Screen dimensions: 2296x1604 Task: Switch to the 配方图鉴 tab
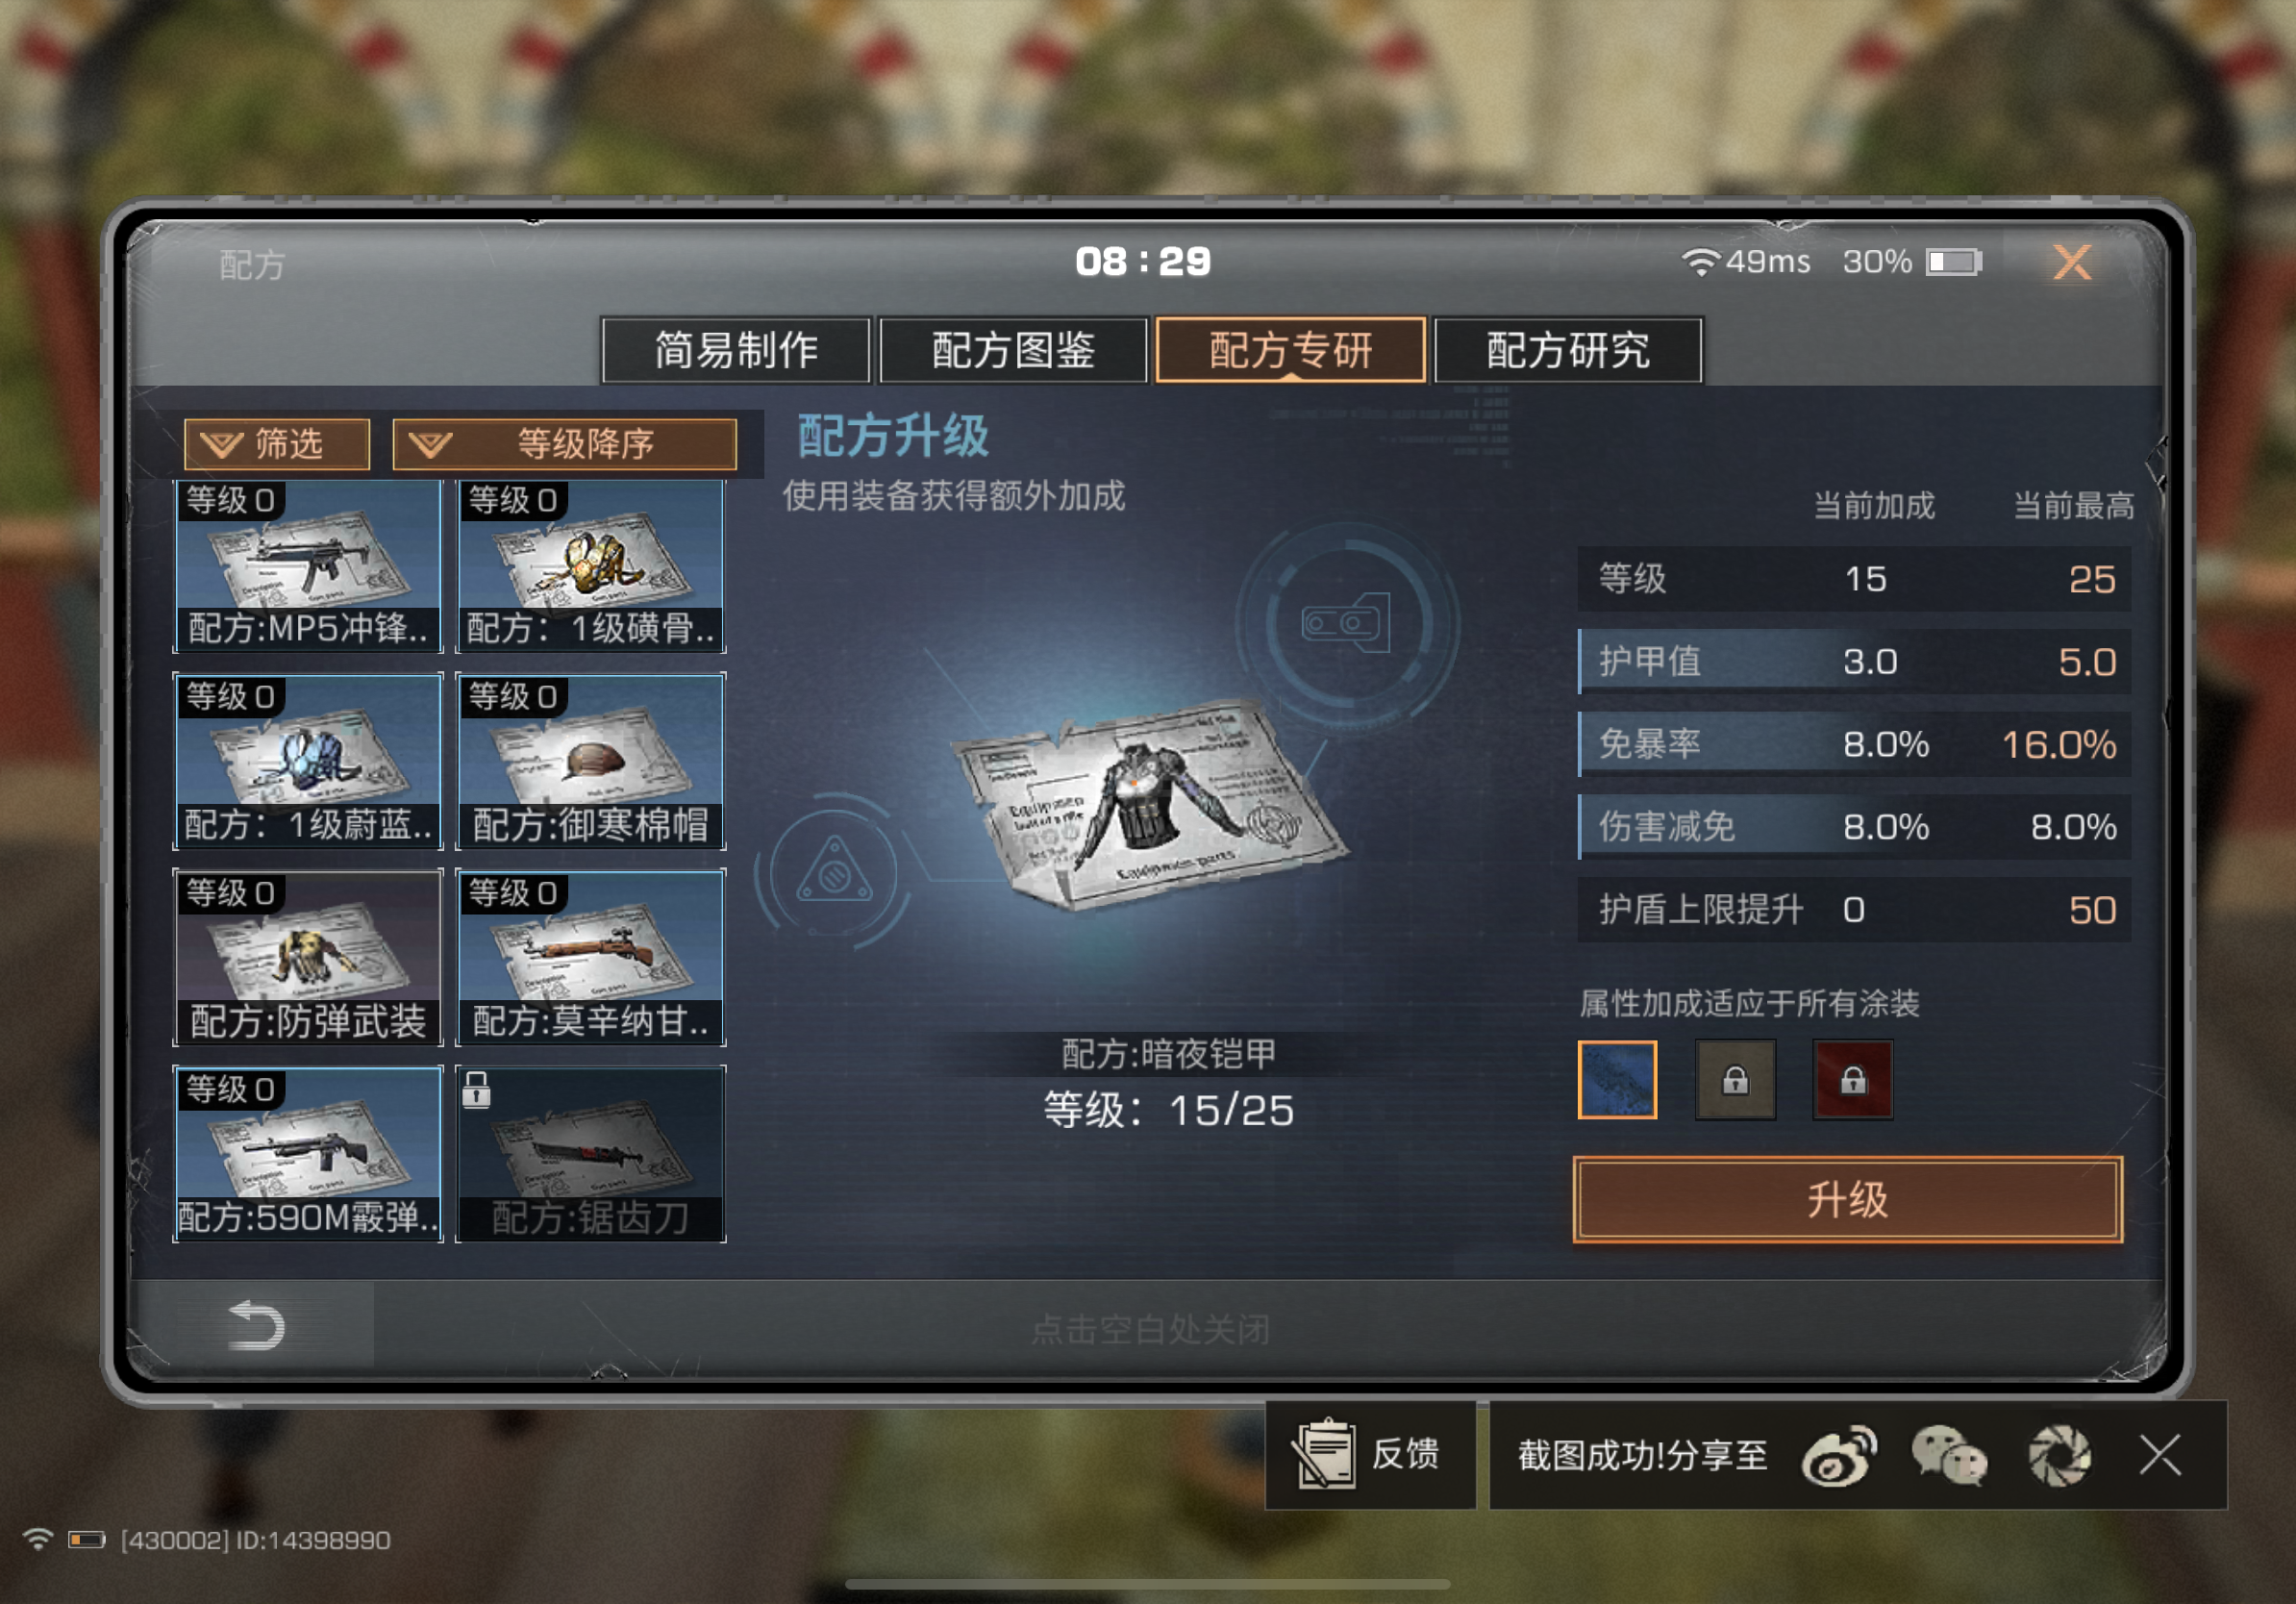(x=1013, y=350)
